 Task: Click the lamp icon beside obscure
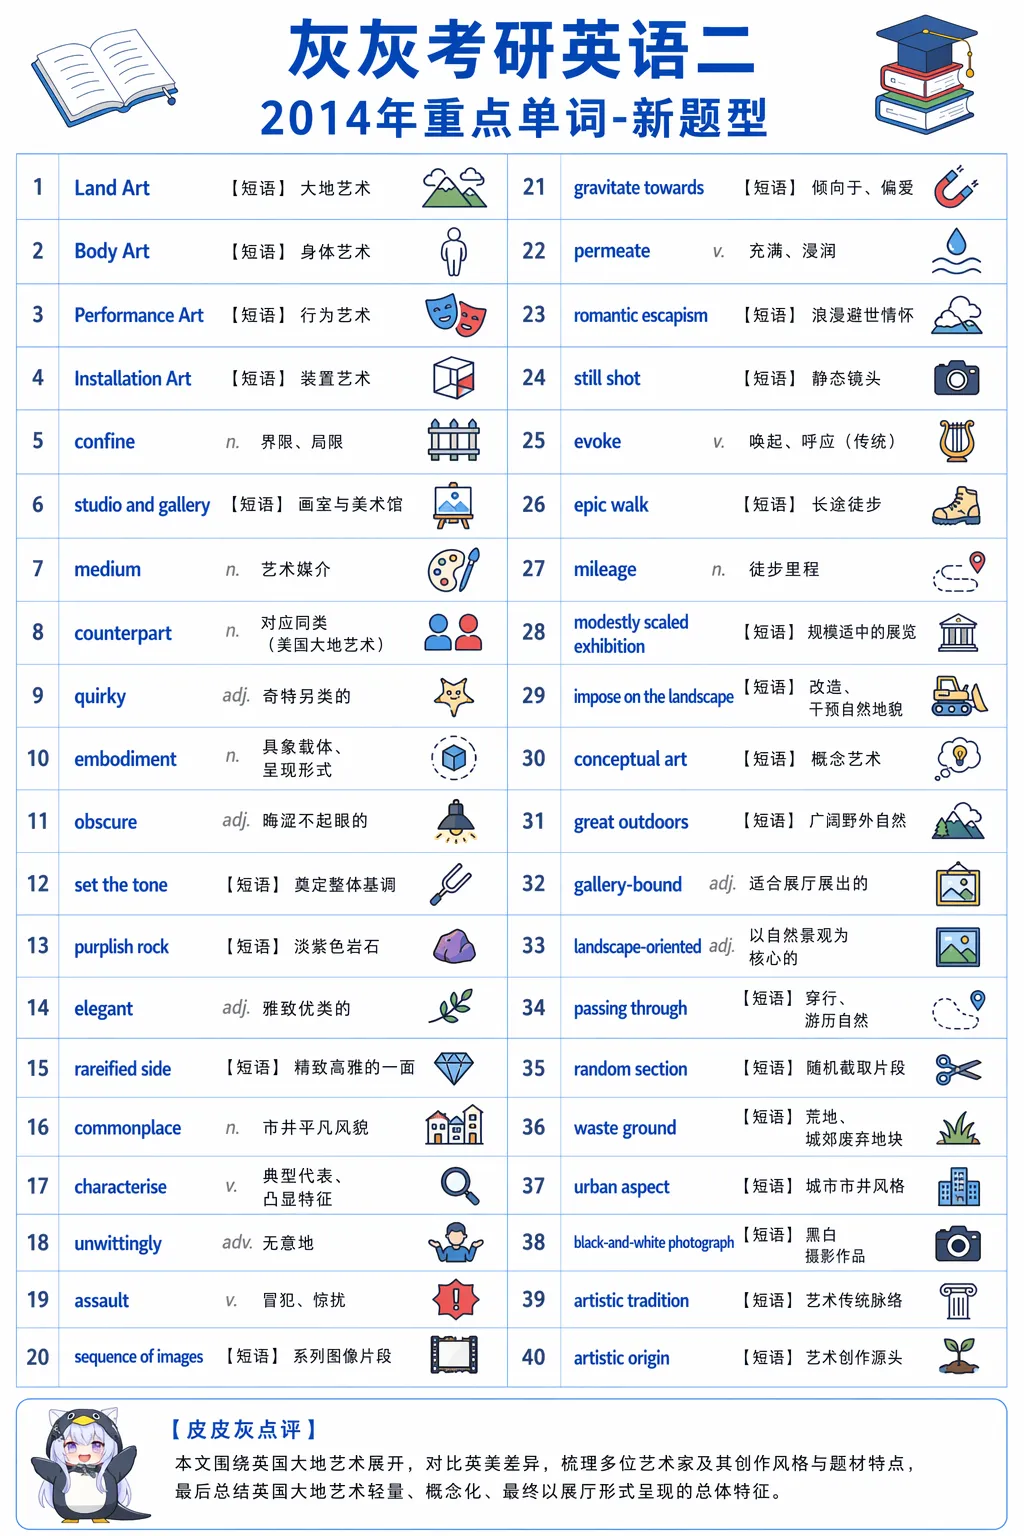(x=456, y=821)
